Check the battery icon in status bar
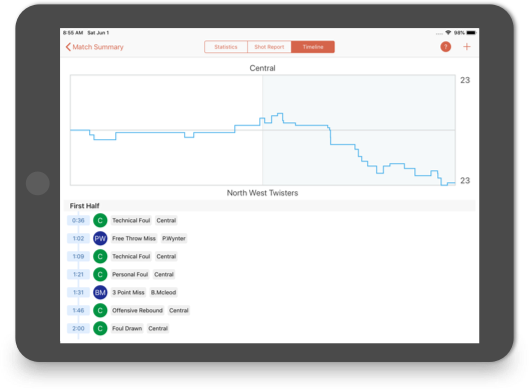Image resolution: width=529 pixels, height=389 pixels. pyautogui.click(x=471, y=33)
